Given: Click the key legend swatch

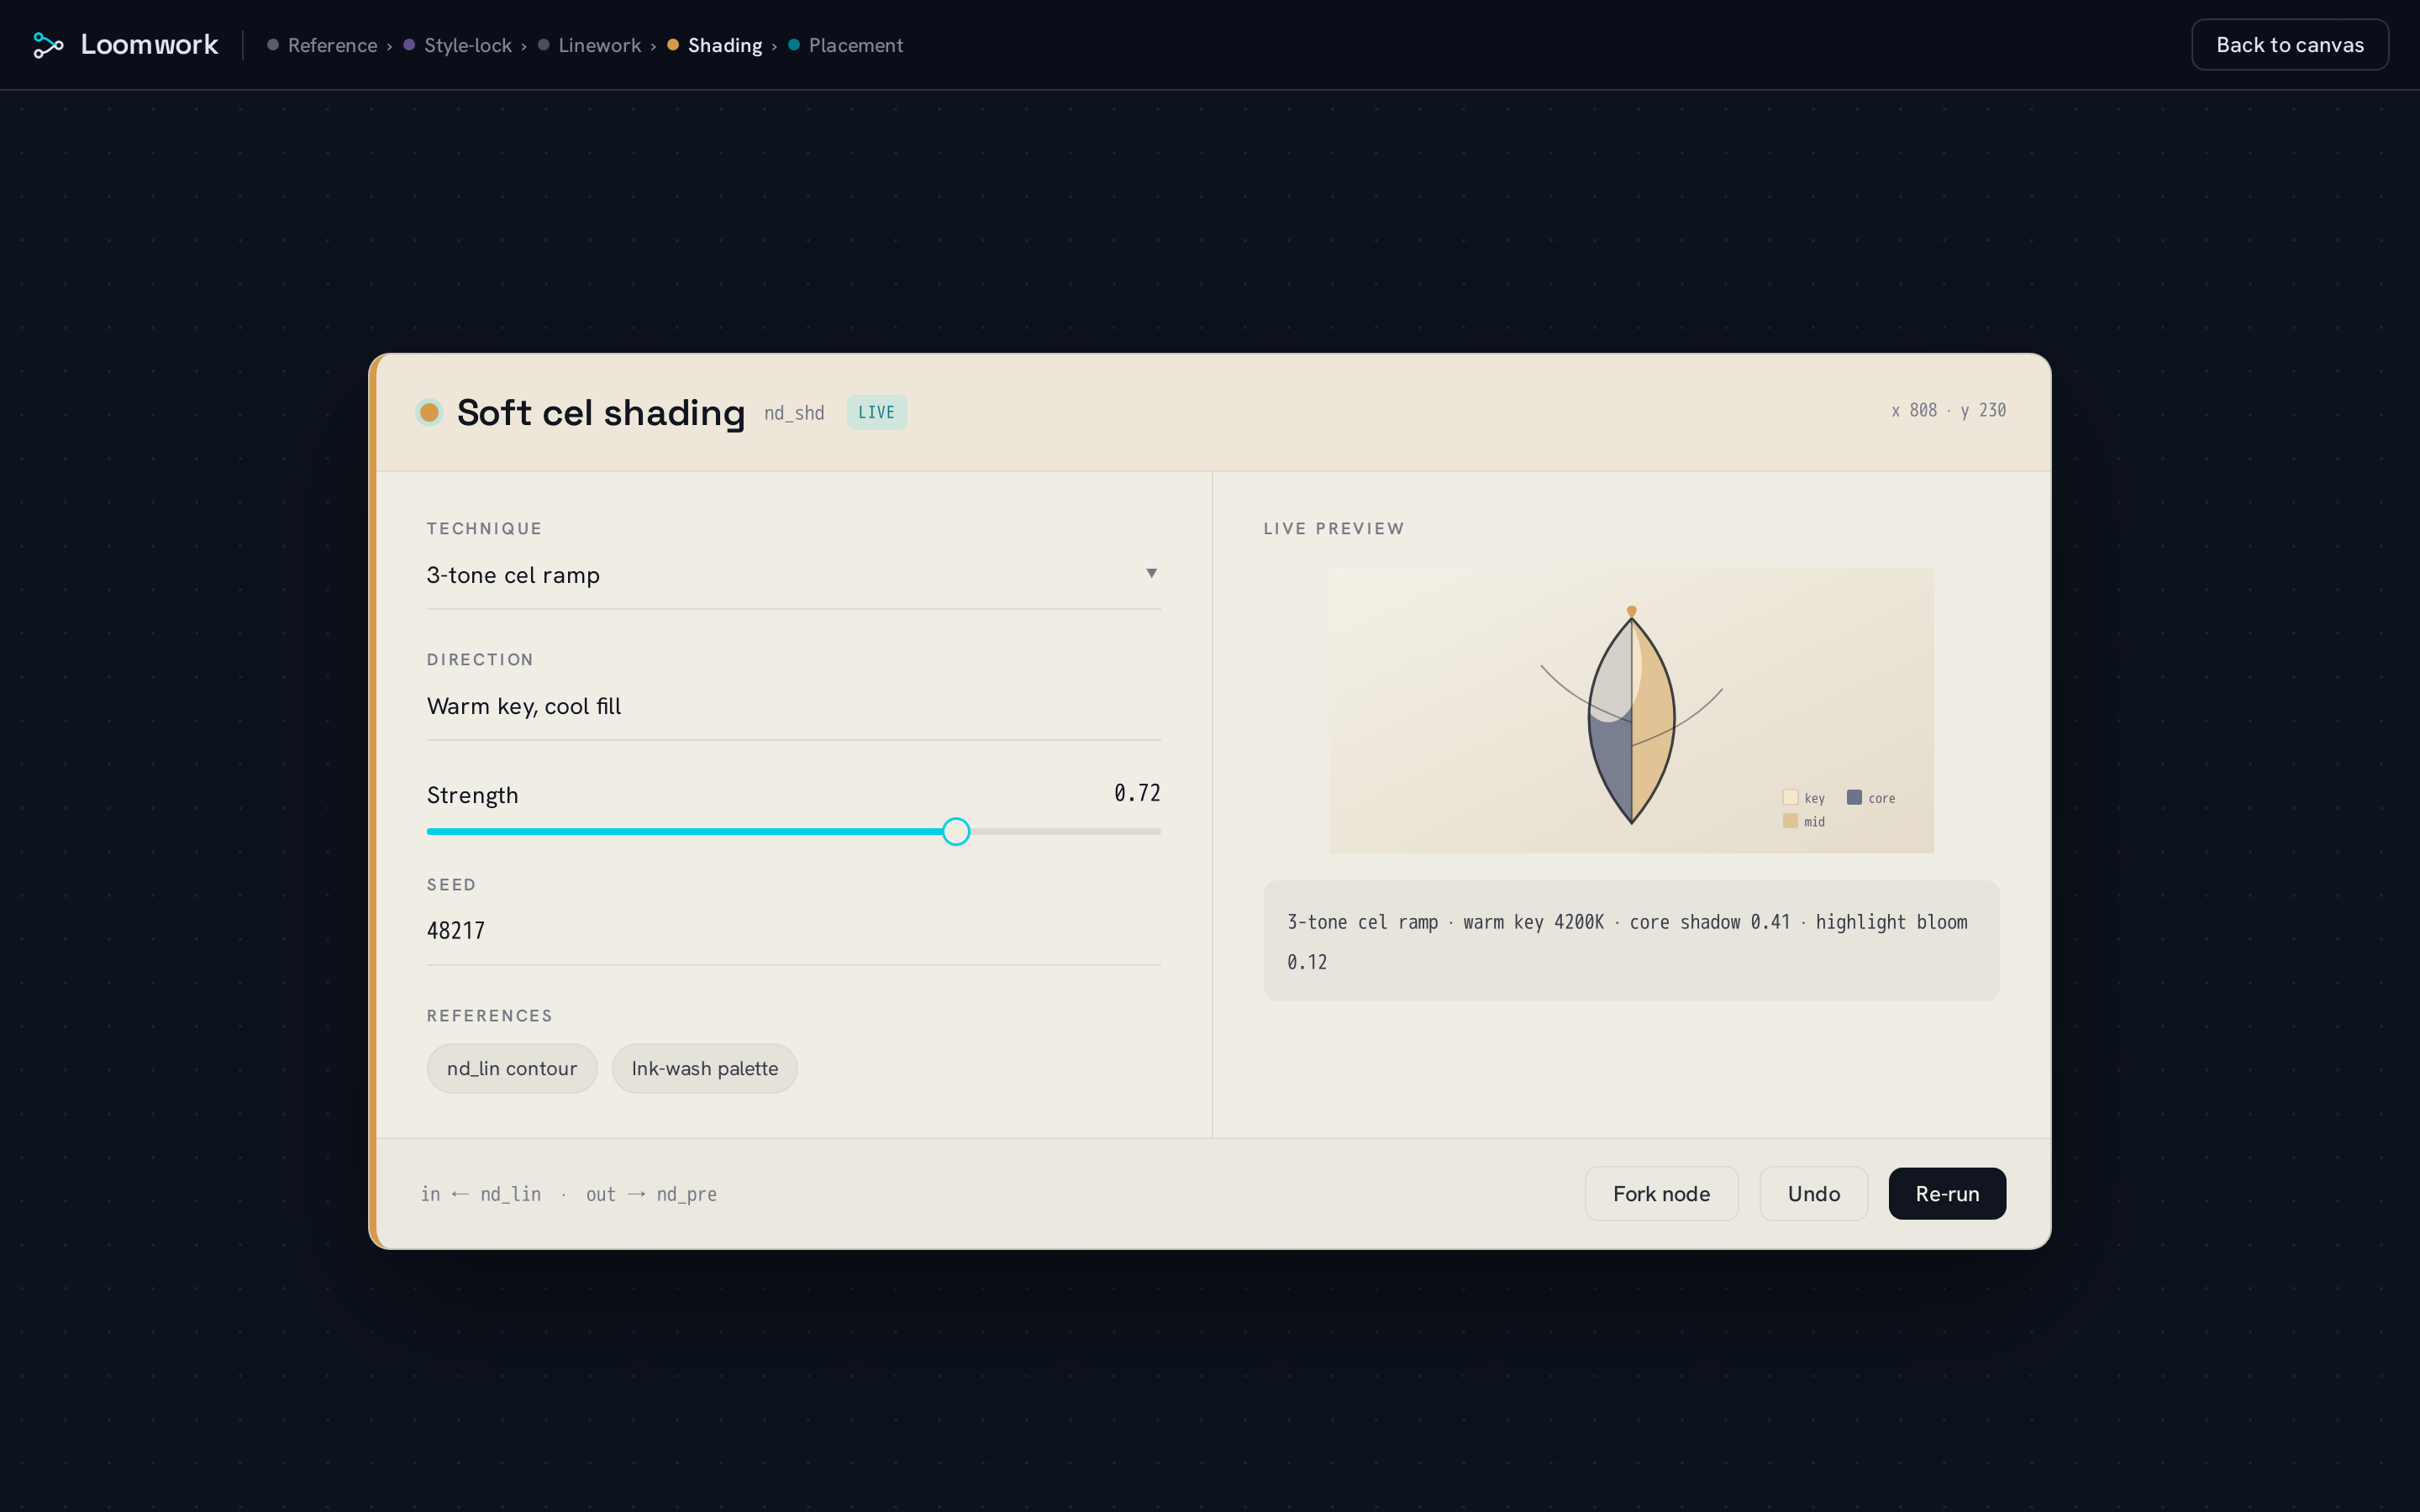Looking at the screenshot, I should click(1790, 797).
